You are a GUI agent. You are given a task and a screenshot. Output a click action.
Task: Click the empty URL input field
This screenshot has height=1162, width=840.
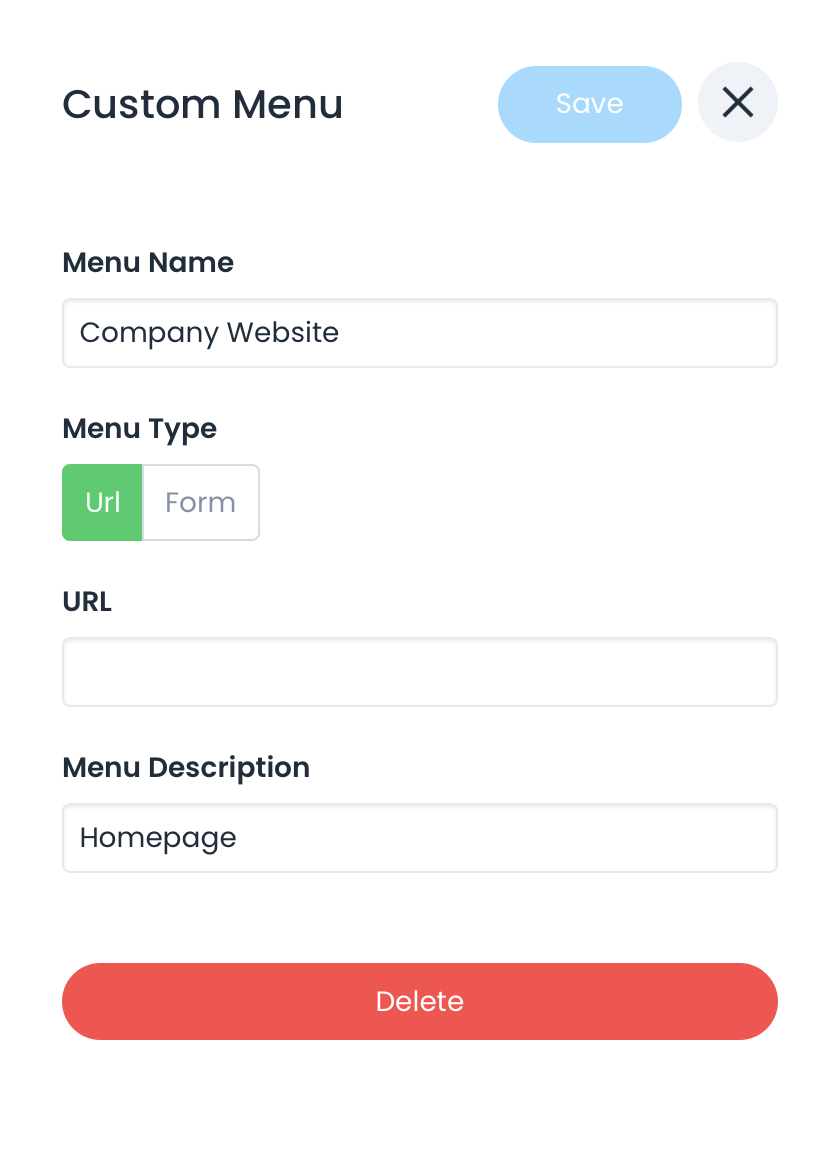pos(419,672)
